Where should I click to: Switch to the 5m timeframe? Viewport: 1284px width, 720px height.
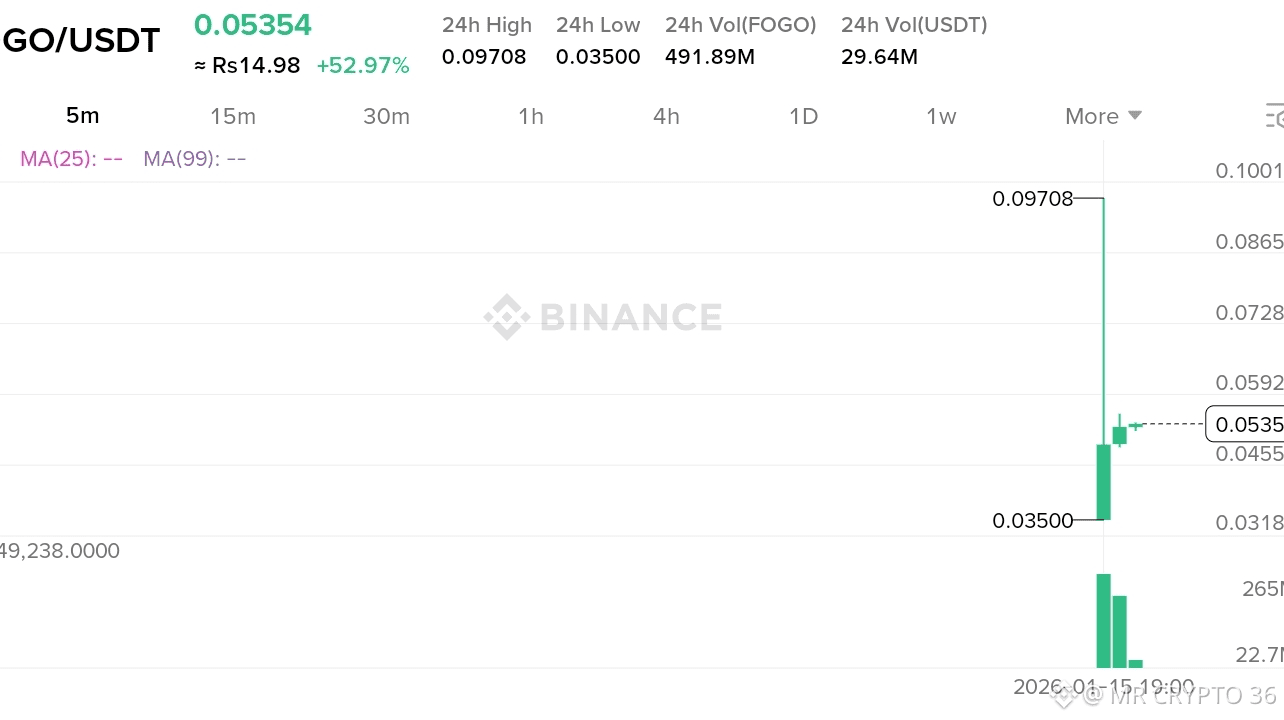click(82, 116)
